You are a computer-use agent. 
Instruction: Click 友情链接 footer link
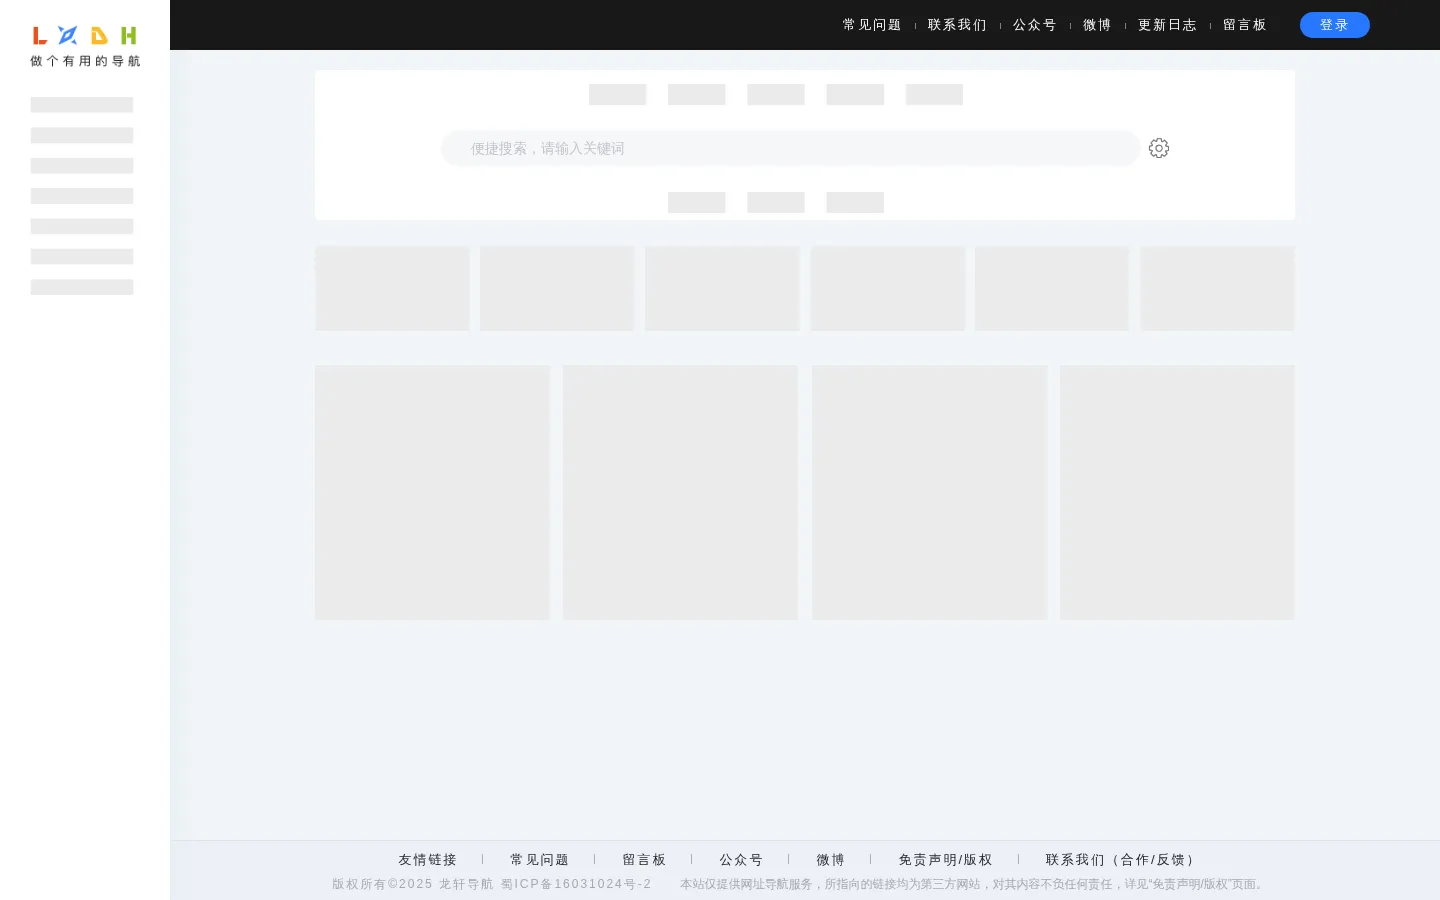click(428, 860)
